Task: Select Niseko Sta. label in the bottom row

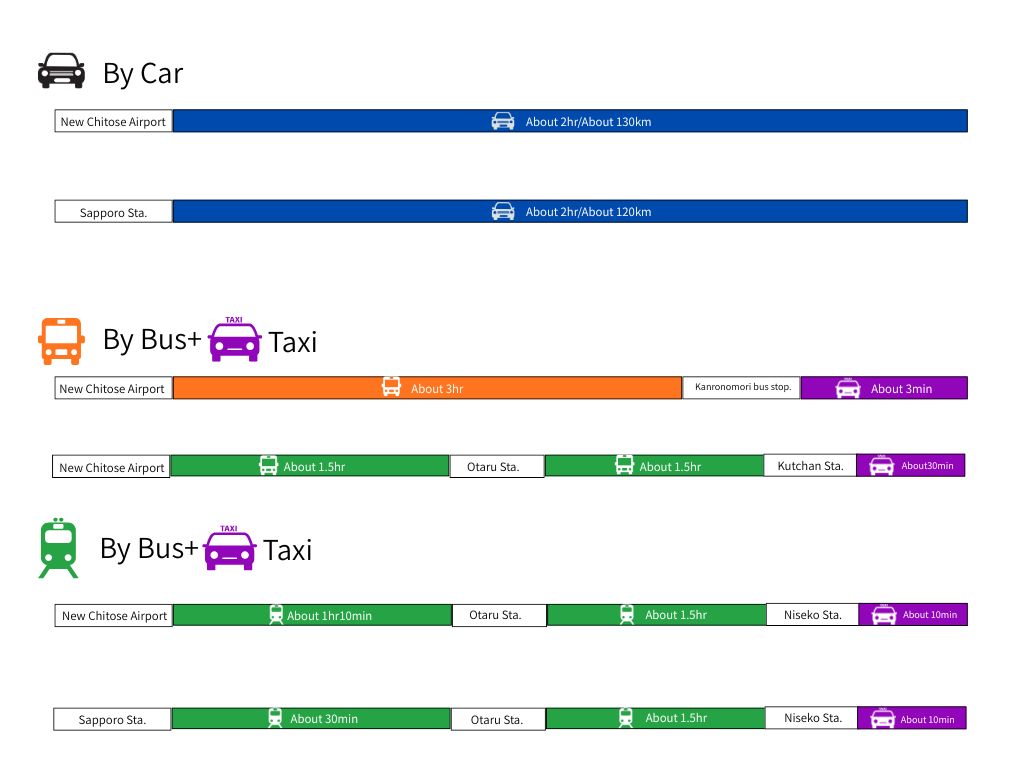Action: pos(812,717)
